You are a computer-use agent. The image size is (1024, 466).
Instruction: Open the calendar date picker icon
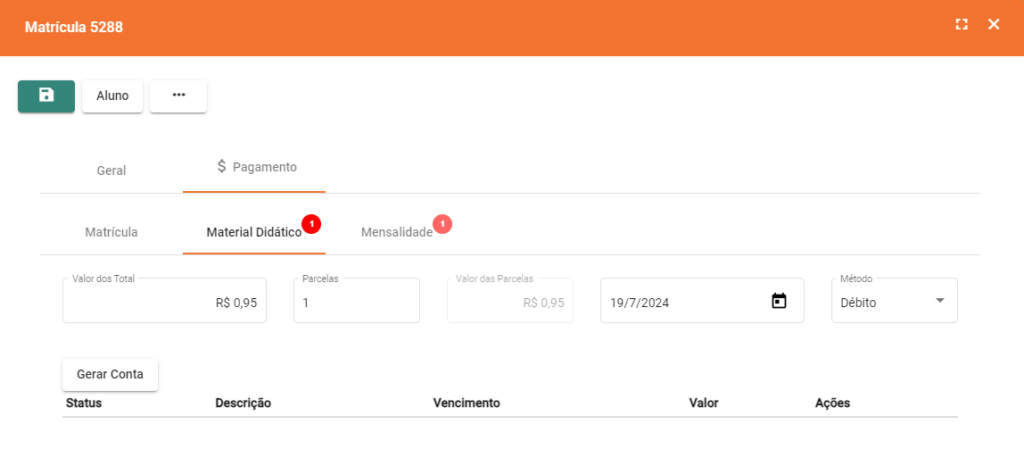[x=779, y=301]
